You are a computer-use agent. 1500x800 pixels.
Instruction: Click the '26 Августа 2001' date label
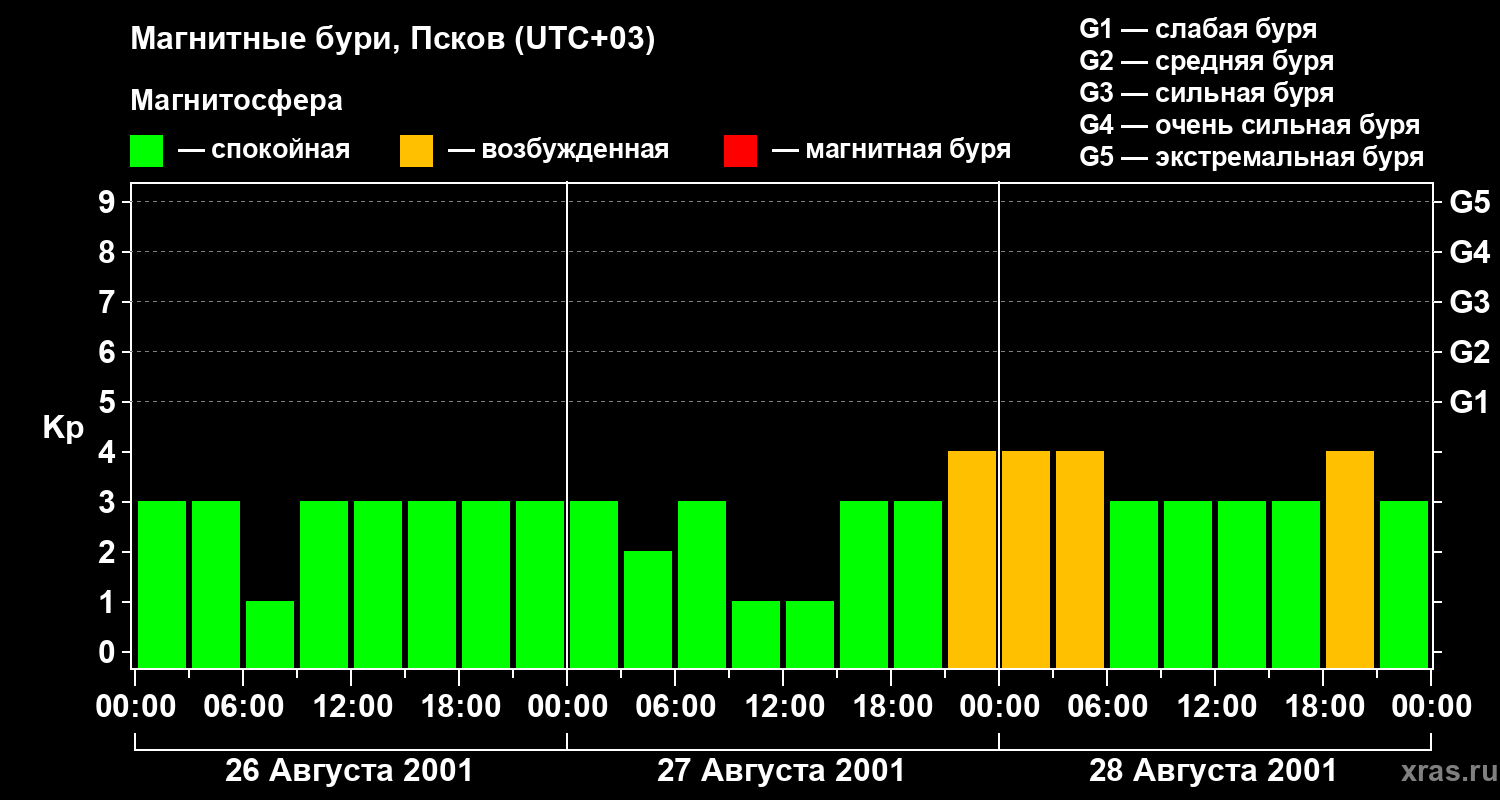pyautogui.click(x=349, y=771)
